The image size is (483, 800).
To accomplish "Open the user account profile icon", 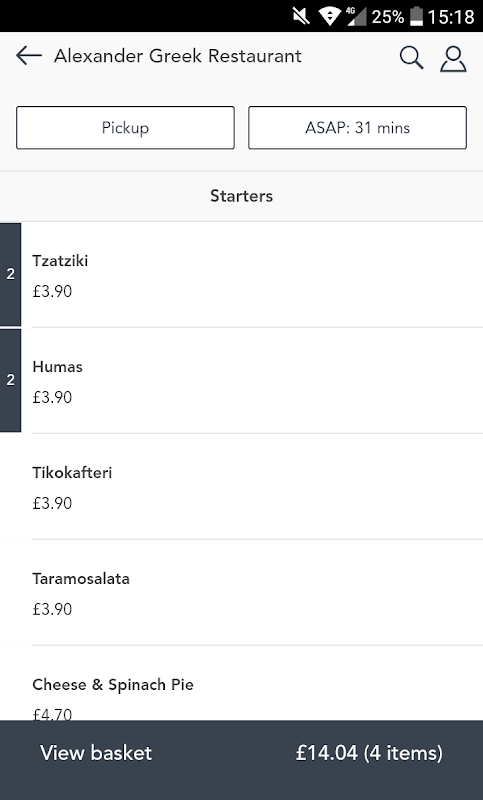I will (453, 58).
